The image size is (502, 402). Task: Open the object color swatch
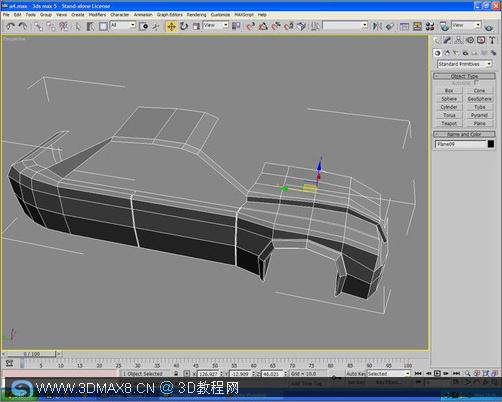tap(491, 144)
